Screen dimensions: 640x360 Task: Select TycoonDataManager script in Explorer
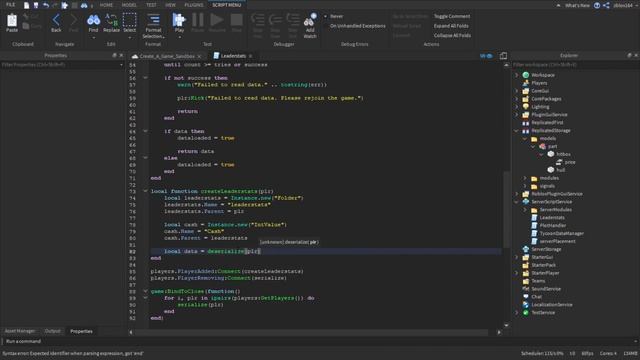(x=562, y=233)
